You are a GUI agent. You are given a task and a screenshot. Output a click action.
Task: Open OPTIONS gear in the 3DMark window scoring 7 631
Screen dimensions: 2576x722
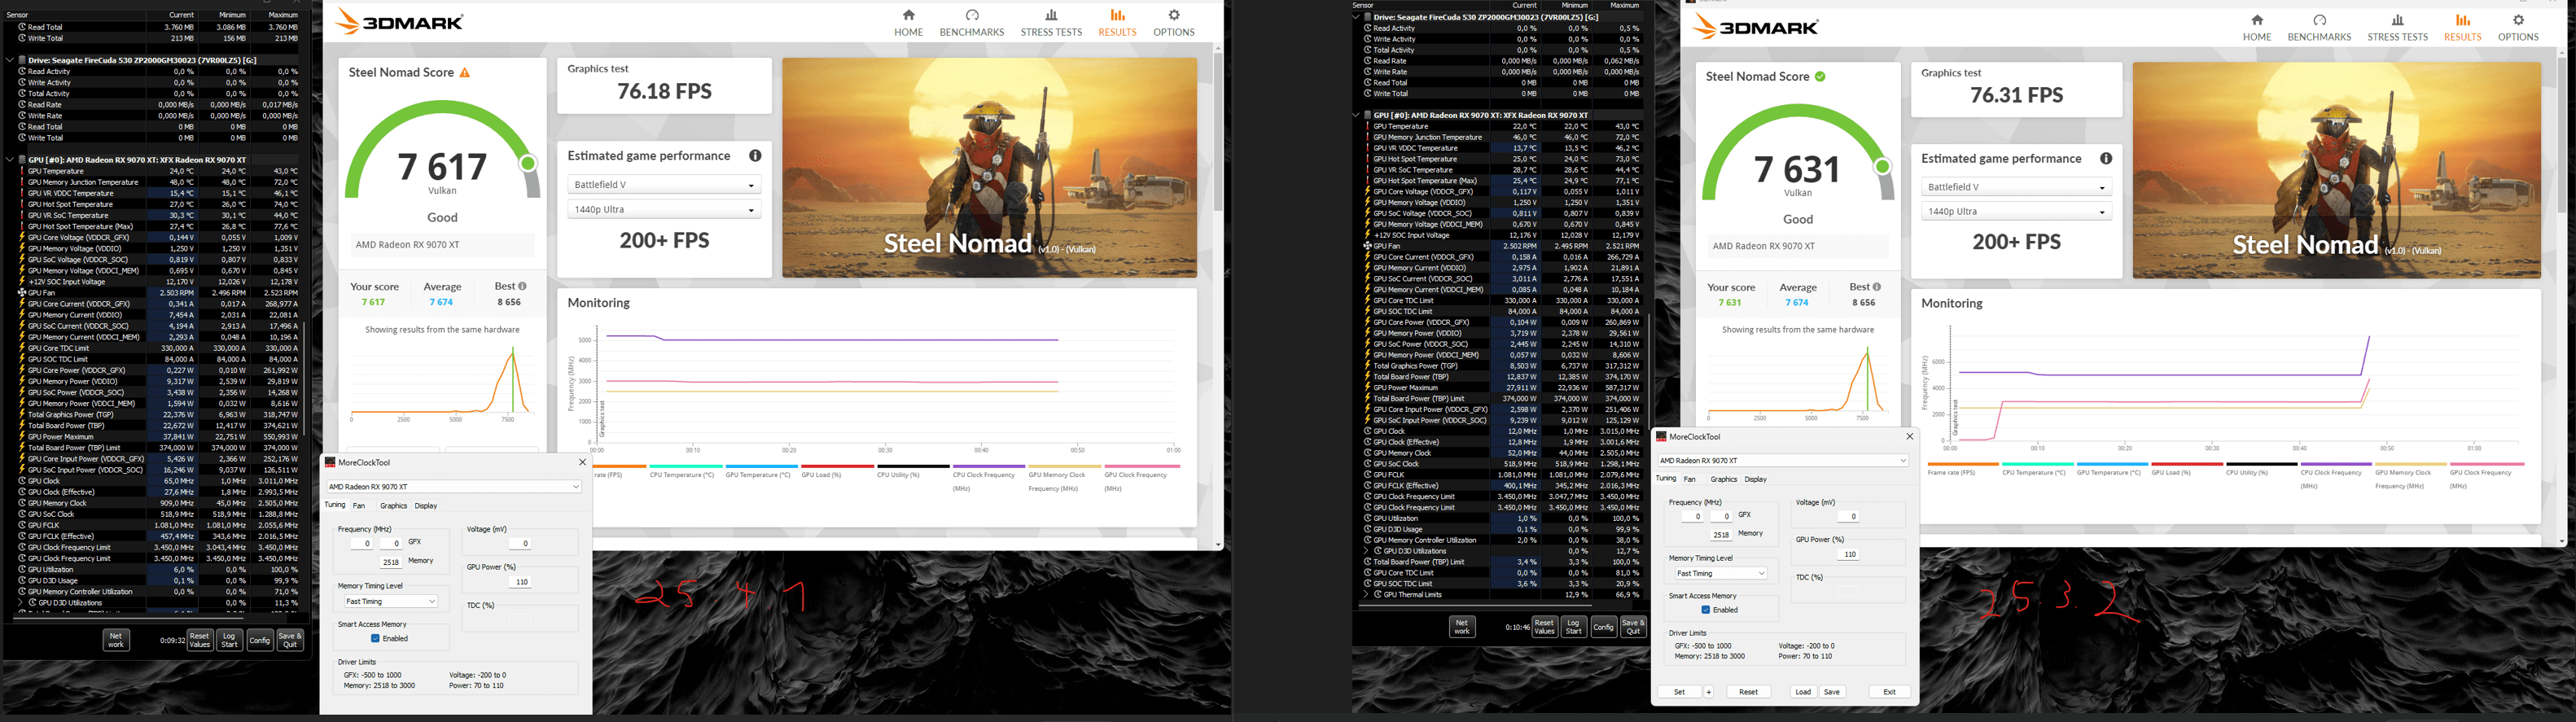click(x=2518, y=28)
